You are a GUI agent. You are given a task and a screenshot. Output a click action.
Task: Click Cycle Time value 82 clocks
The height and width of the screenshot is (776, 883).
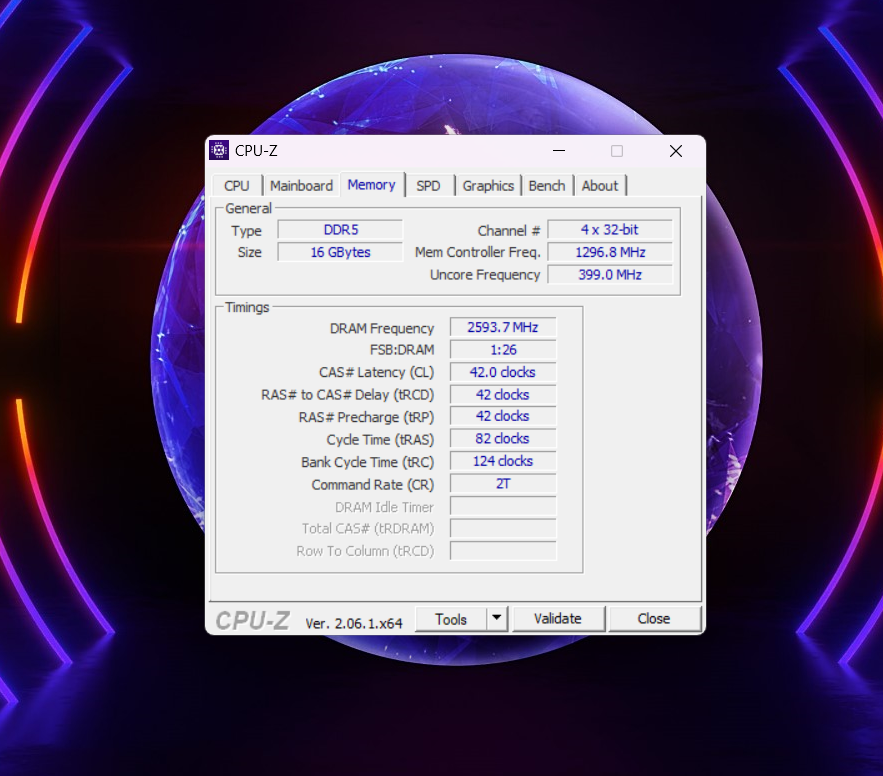(x=503, y=439)
